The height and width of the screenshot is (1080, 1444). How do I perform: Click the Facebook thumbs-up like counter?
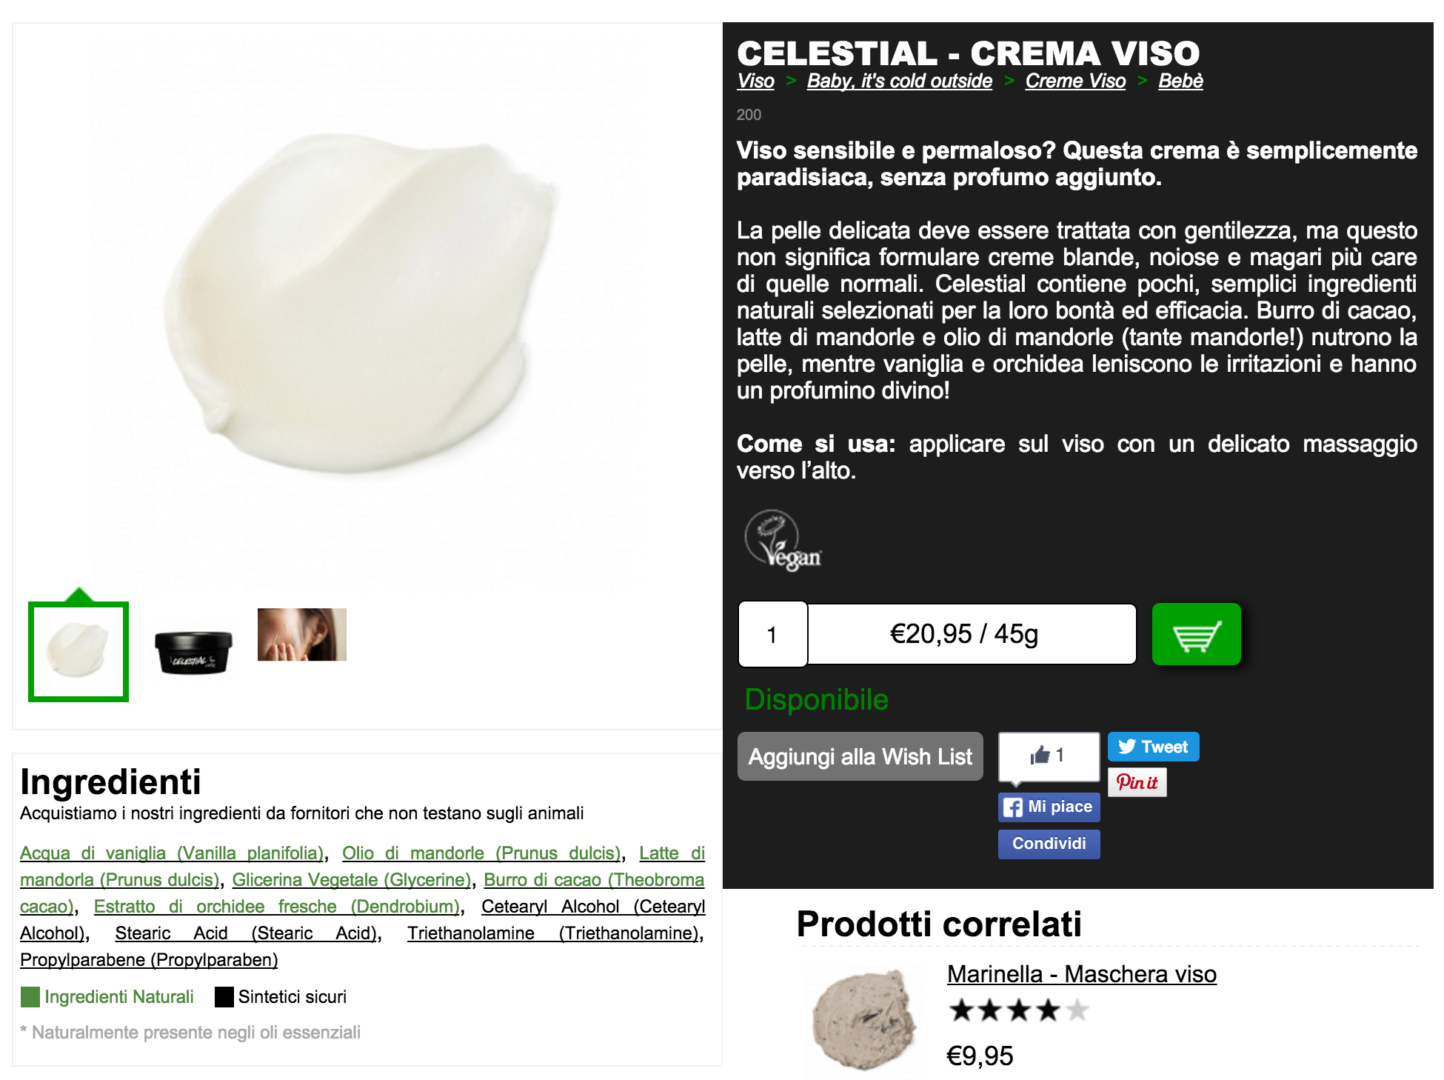[1049, 755]
